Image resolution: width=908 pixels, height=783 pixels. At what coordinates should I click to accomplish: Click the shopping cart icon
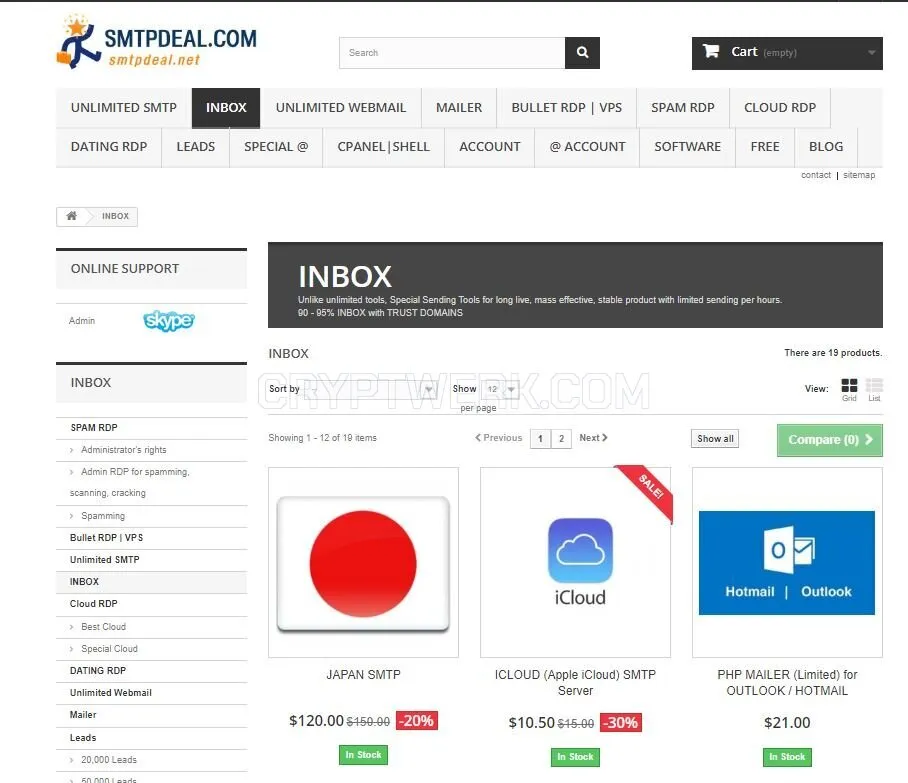coord(711,51)
